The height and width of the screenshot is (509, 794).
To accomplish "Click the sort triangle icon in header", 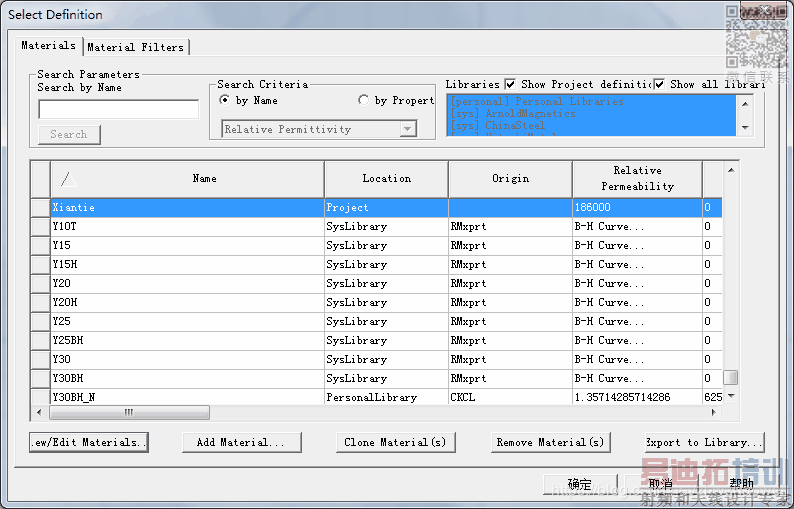I will [x=68, y=179].
